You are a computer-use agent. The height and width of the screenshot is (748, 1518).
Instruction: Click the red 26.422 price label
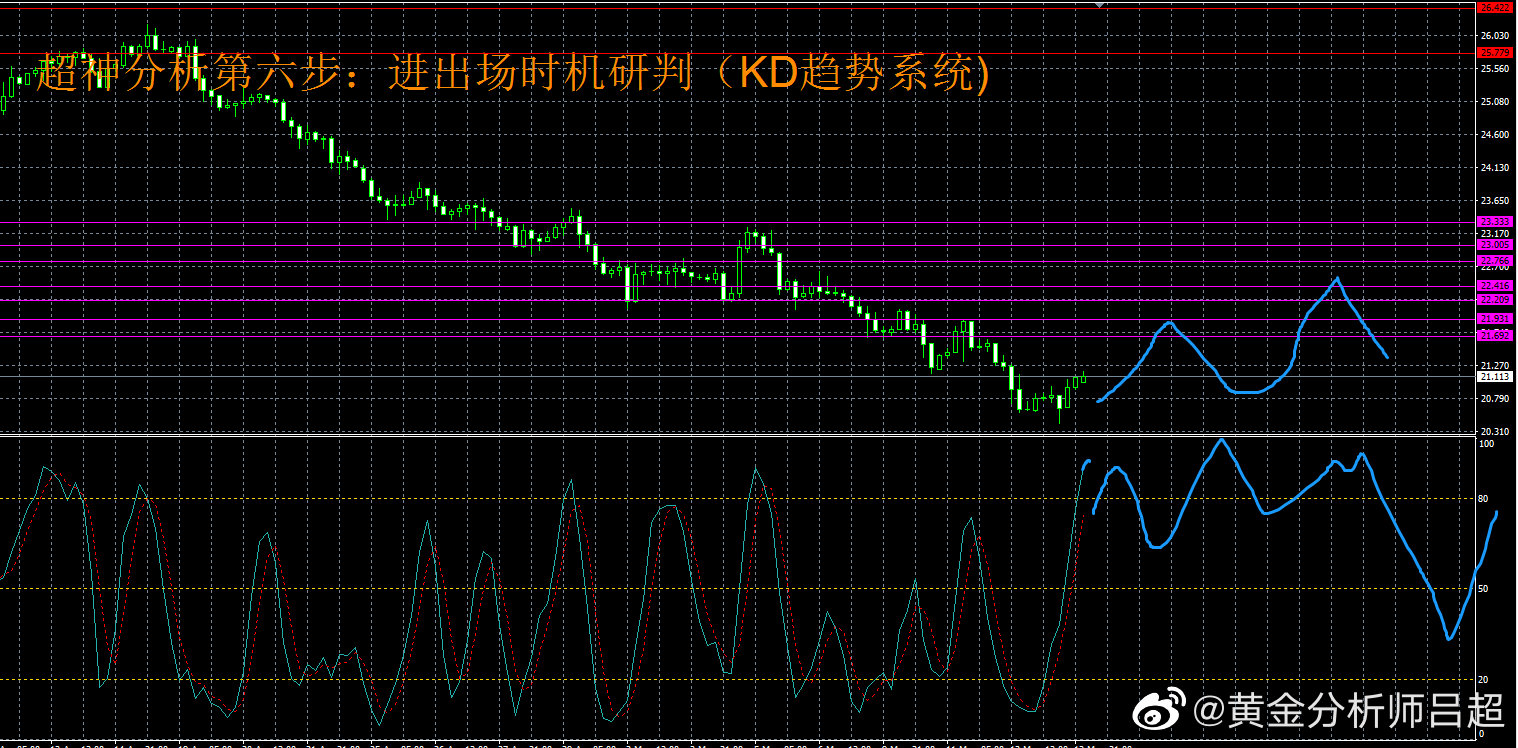click(x=1495, y=7)
